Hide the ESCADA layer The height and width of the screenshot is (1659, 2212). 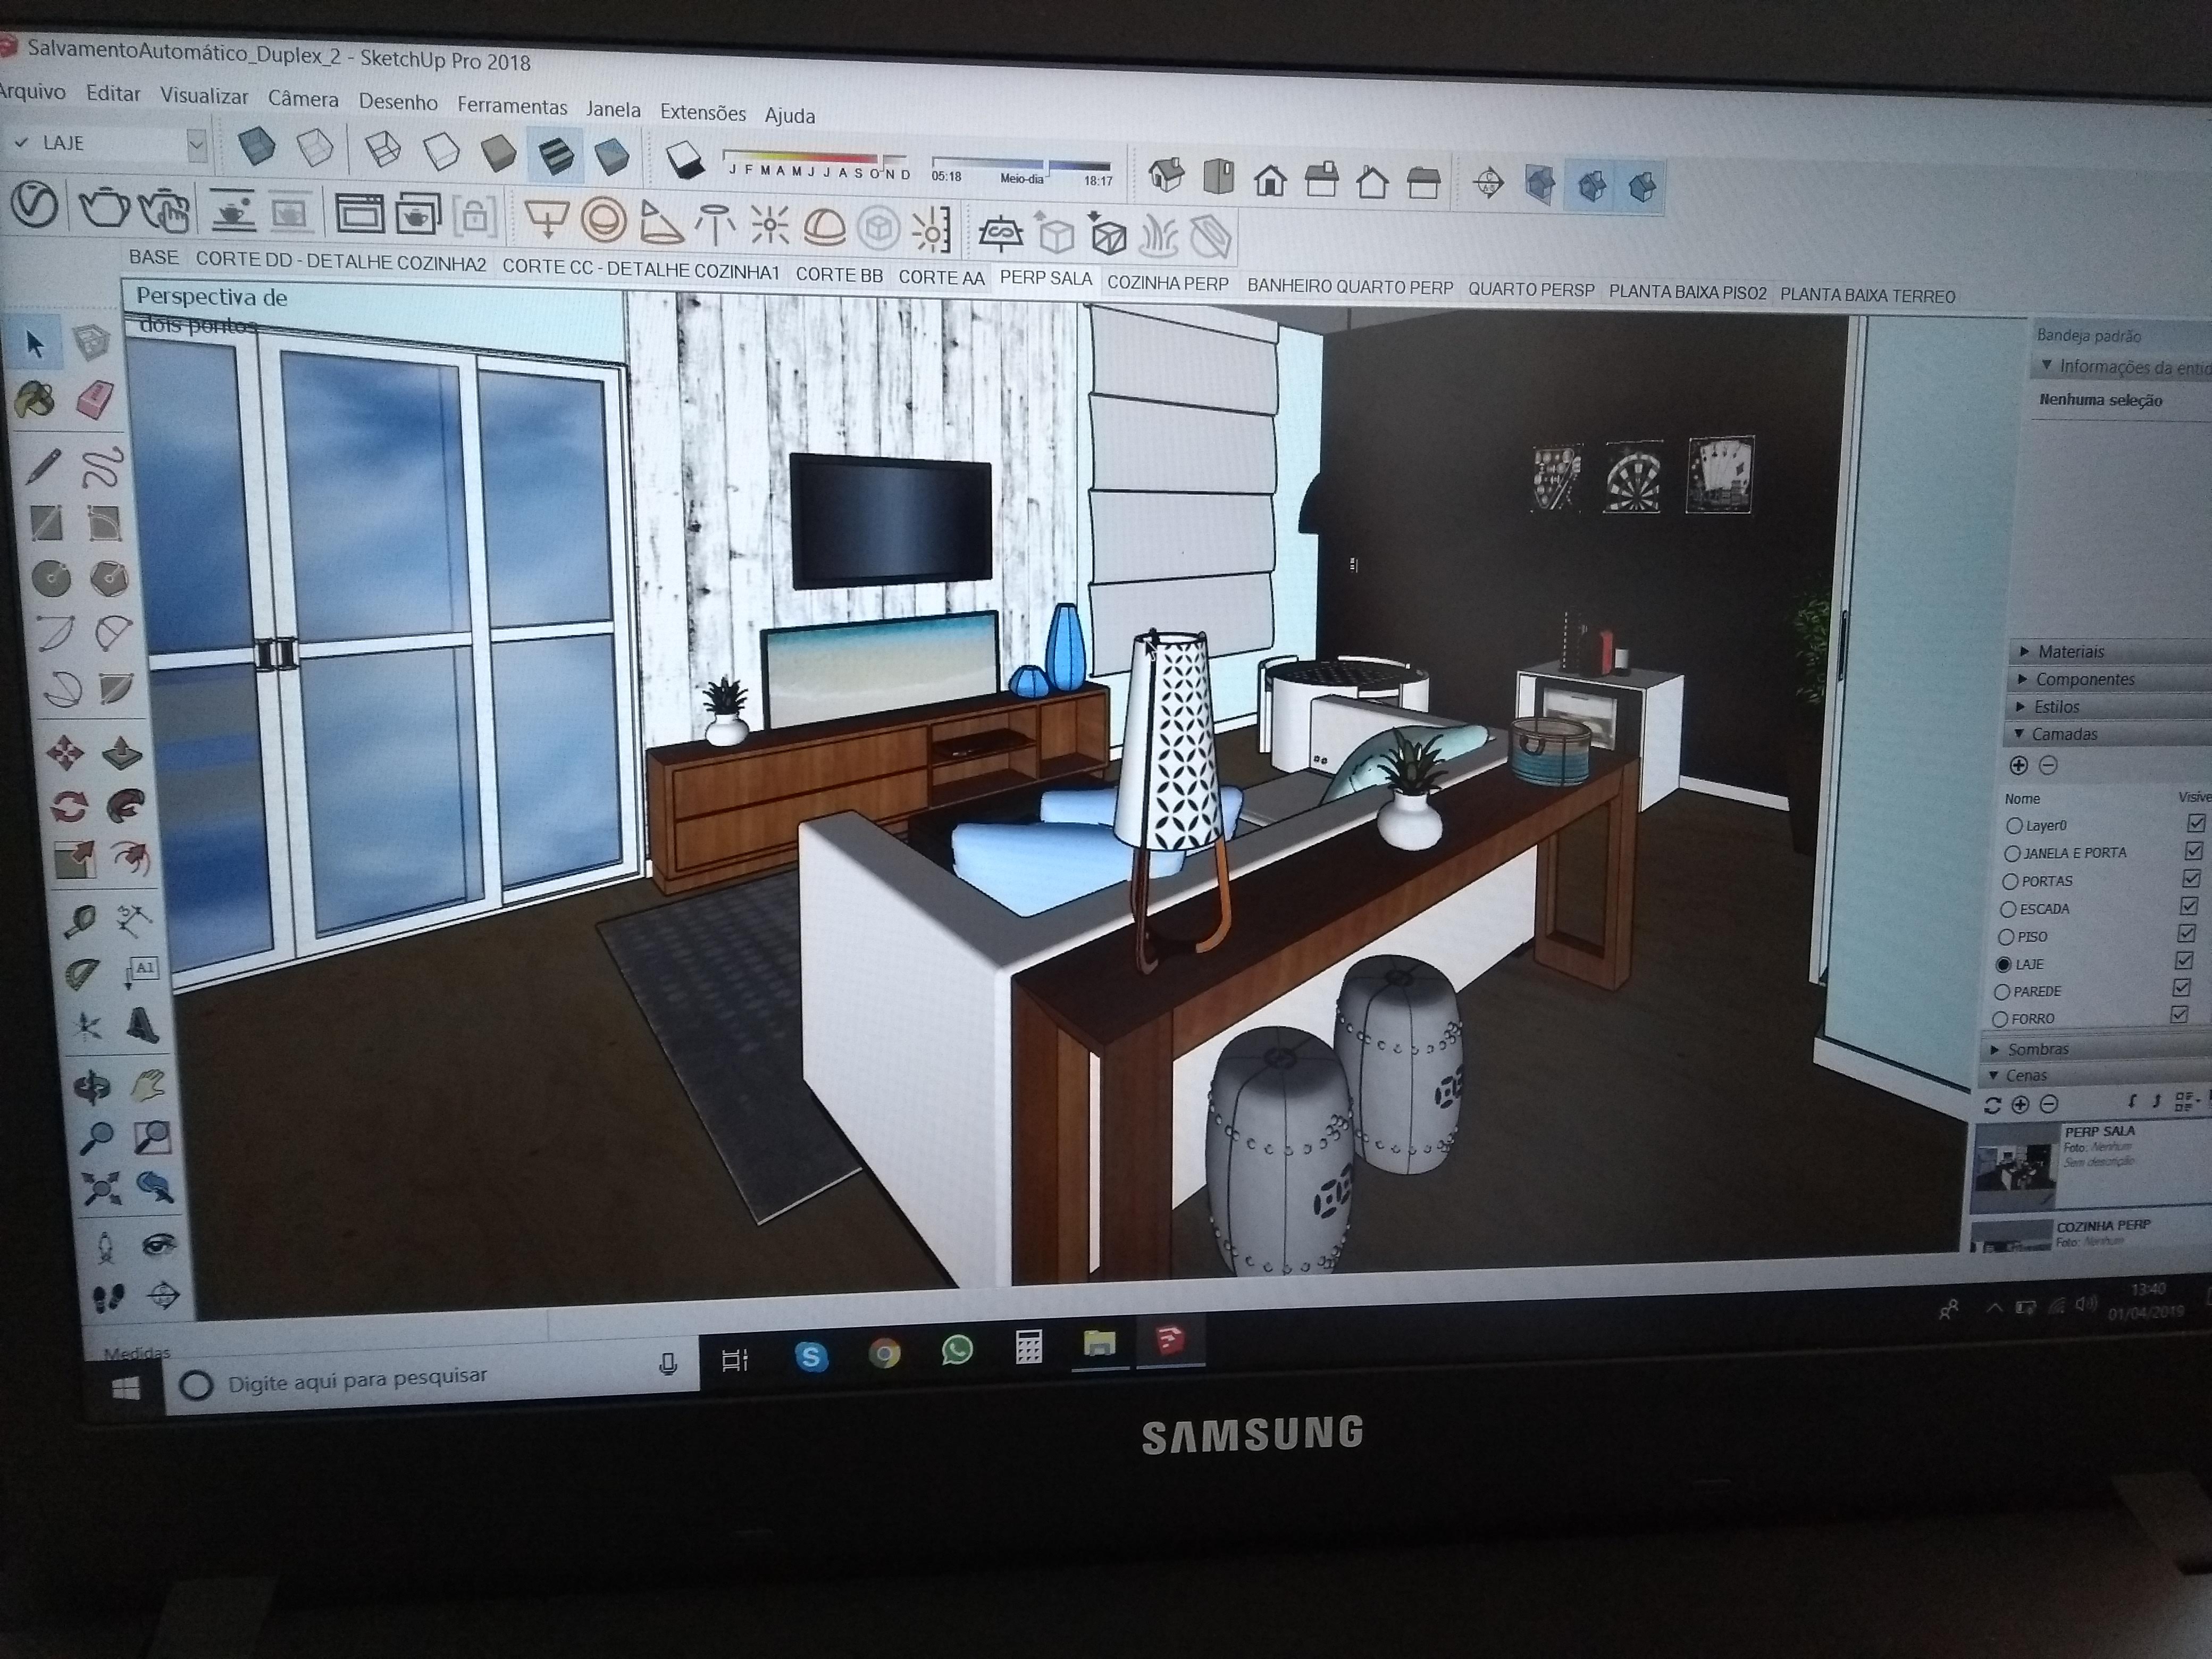2190,906
